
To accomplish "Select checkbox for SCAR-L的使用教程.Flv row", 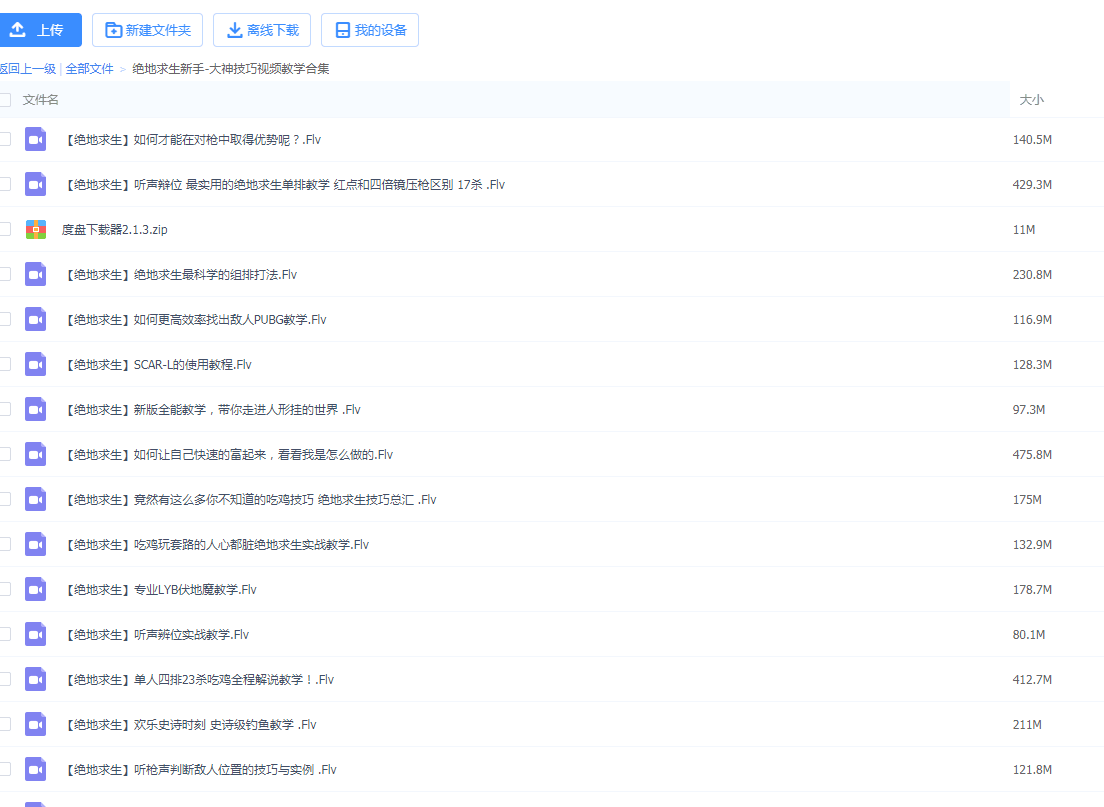I will point(5,364).
